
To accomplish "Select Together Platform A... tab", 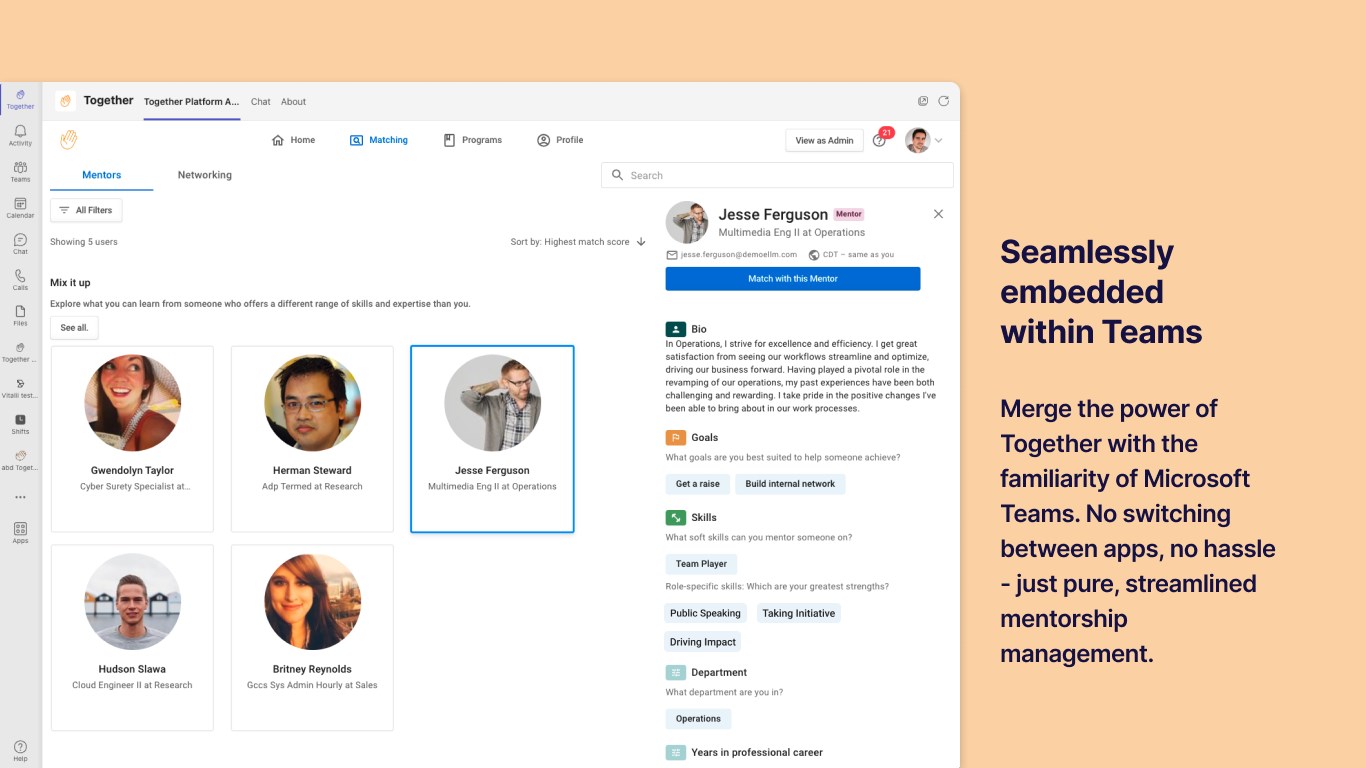I will pyautogui.click(x=192, y=102).
